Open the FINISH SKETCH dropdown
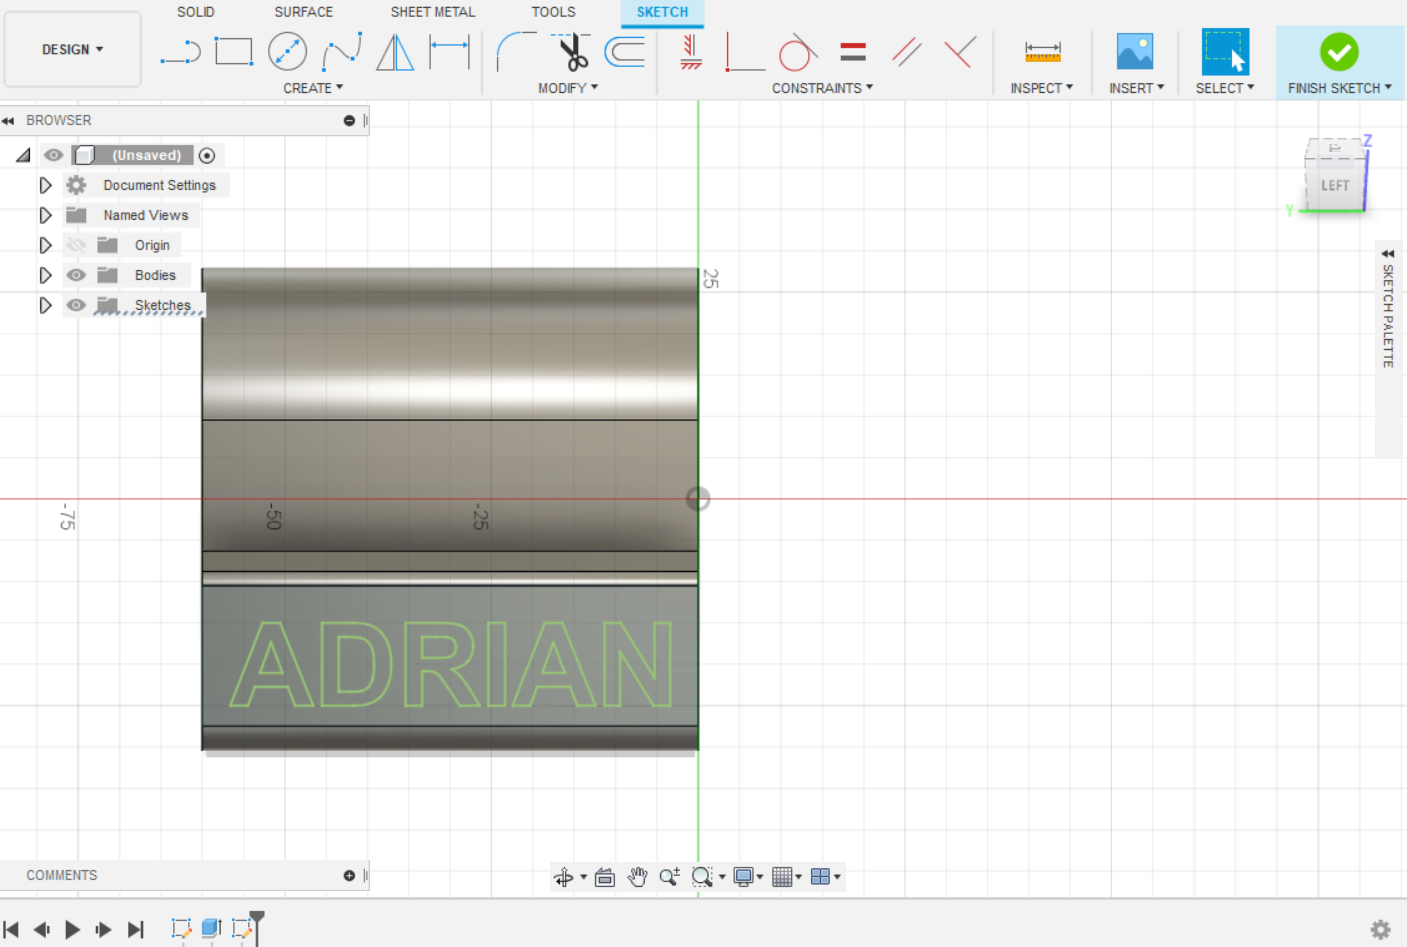This screenshot has height=947, width=1407. [x=1339, y=88]
